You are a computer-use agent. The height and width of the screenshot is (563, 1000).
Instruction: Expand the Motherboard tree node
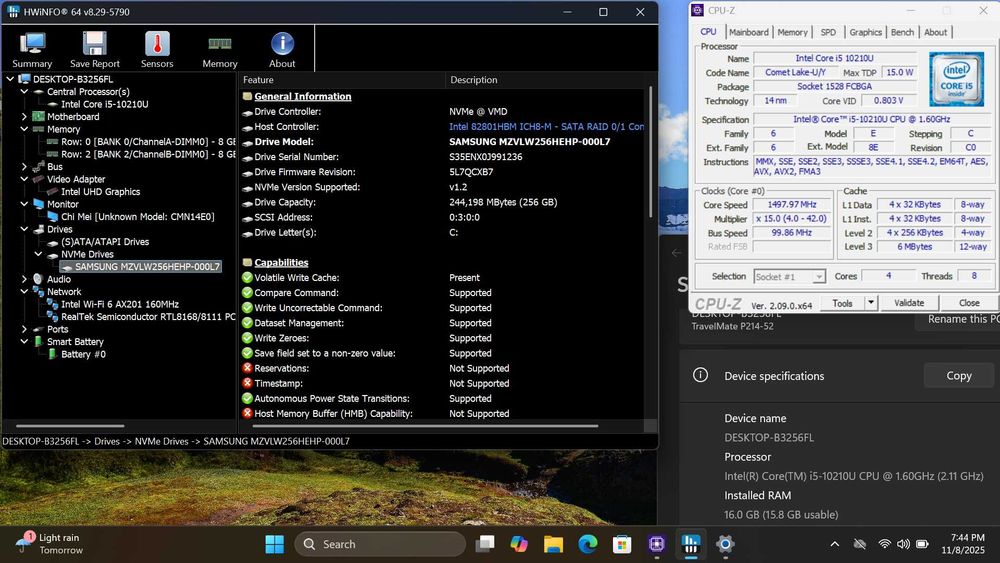[x=24, y=117]
